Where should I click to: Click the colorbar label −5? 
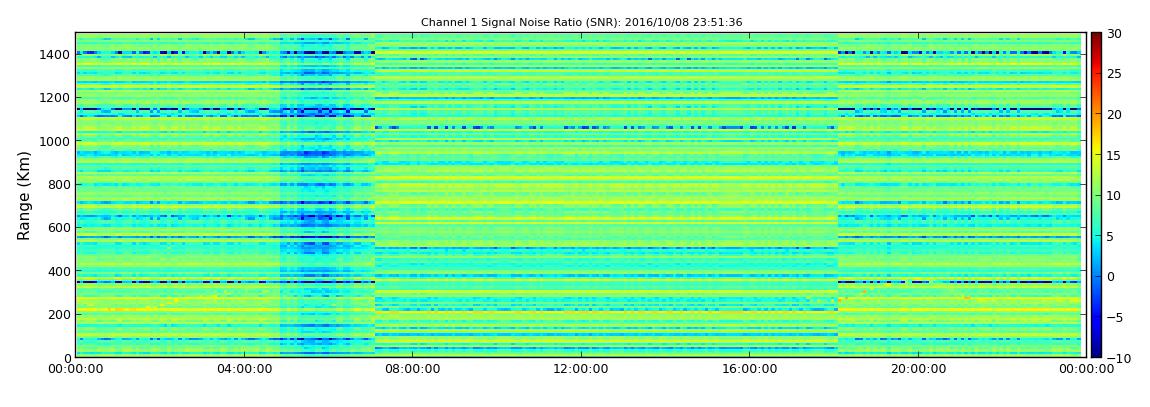1115,317
